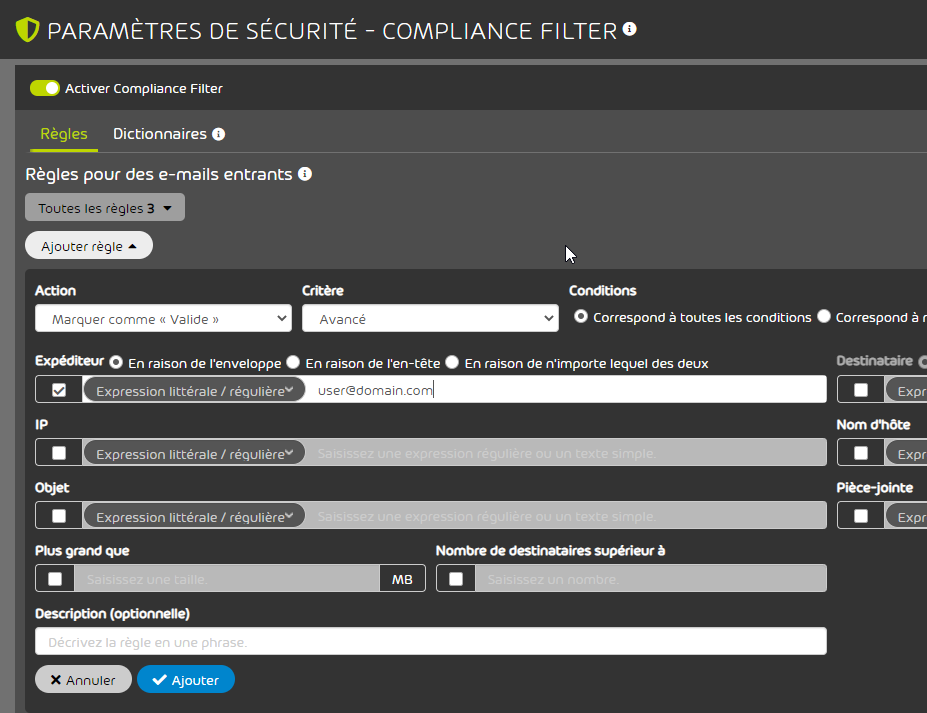The height and width of the screenshot is (713, 927).
Task: Check the Plus grand que checkbox
Action: tap(55, 579)
